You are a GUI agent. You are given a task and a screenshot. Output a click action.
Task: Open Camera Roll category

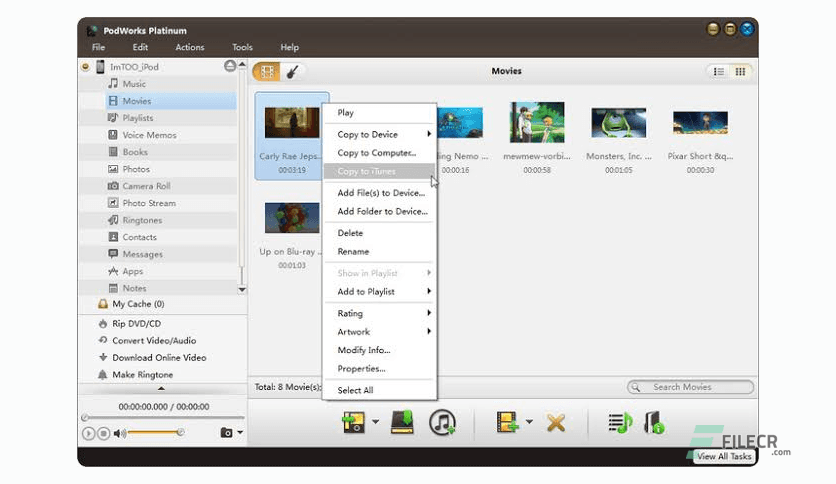pyautogui.click(x=146, y=186)
